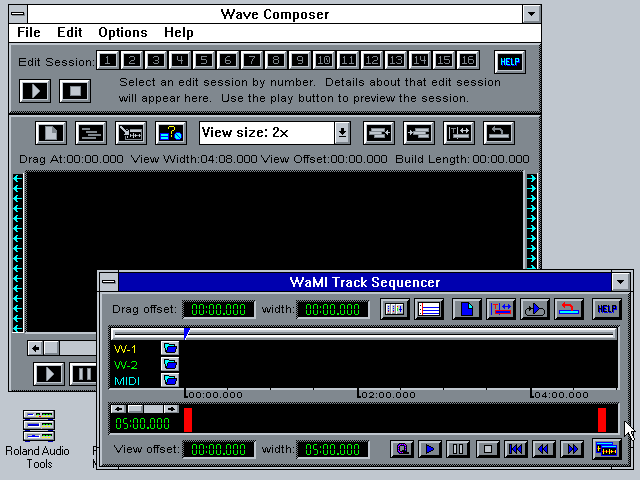Click the question mark info icon in Wave Composer
The height and width of the screenshot is (480, 640).
coord(171,133)
